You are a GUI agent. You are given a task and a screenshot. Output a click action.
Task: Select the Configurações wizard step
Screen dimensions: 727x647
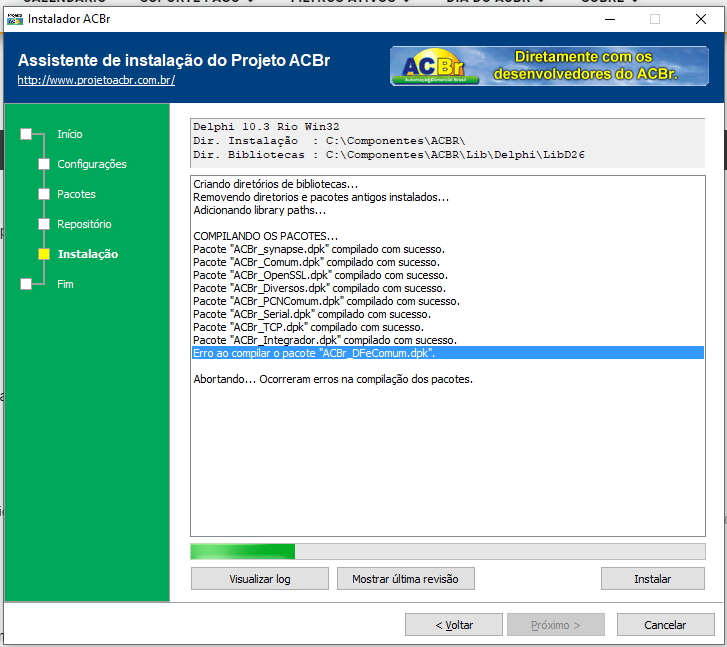coord(92,164)
